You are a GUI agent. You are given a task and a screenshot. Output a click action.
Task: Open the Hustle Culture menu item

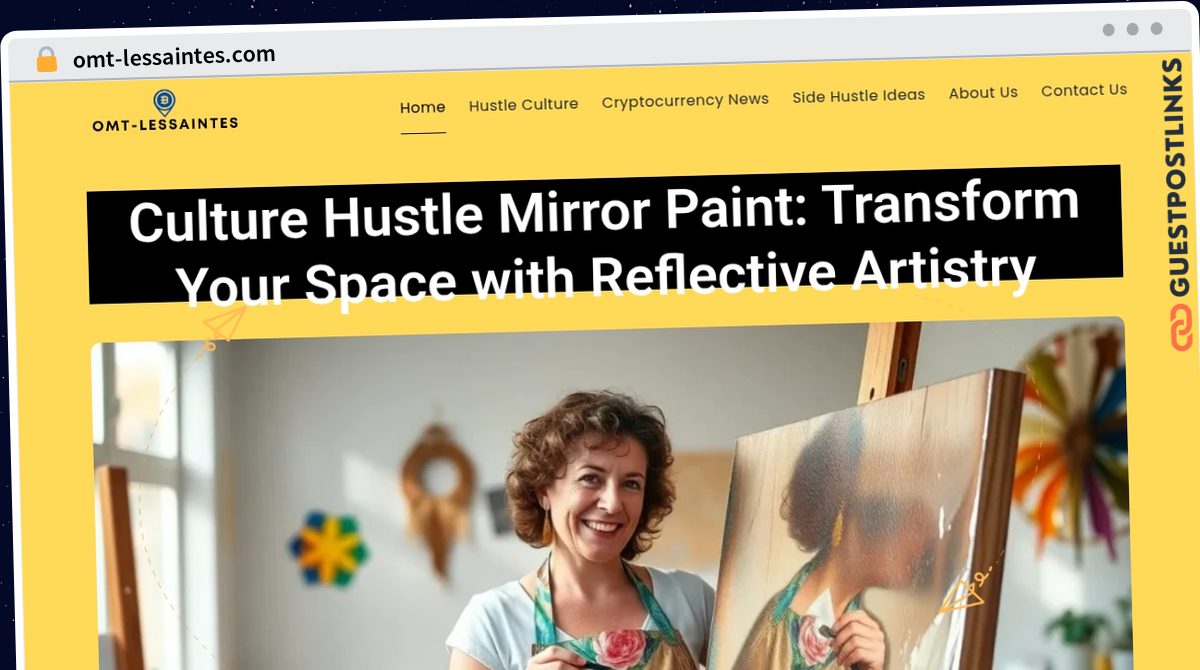(523, 104)
